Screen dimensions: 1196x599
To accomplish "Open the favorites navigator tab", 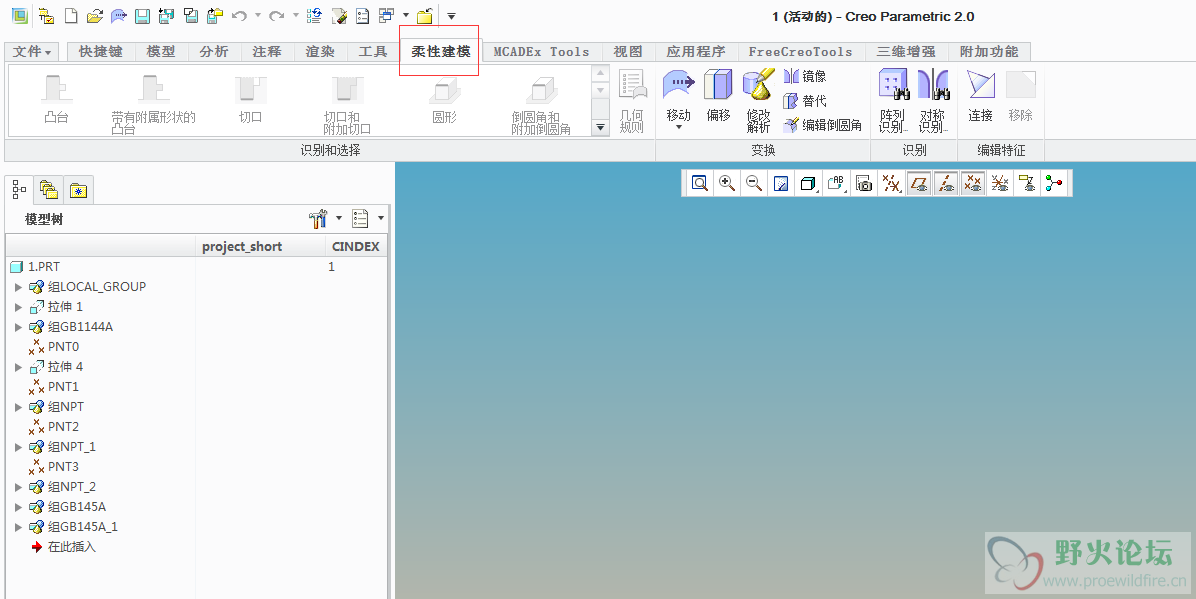I will point(79,189).
